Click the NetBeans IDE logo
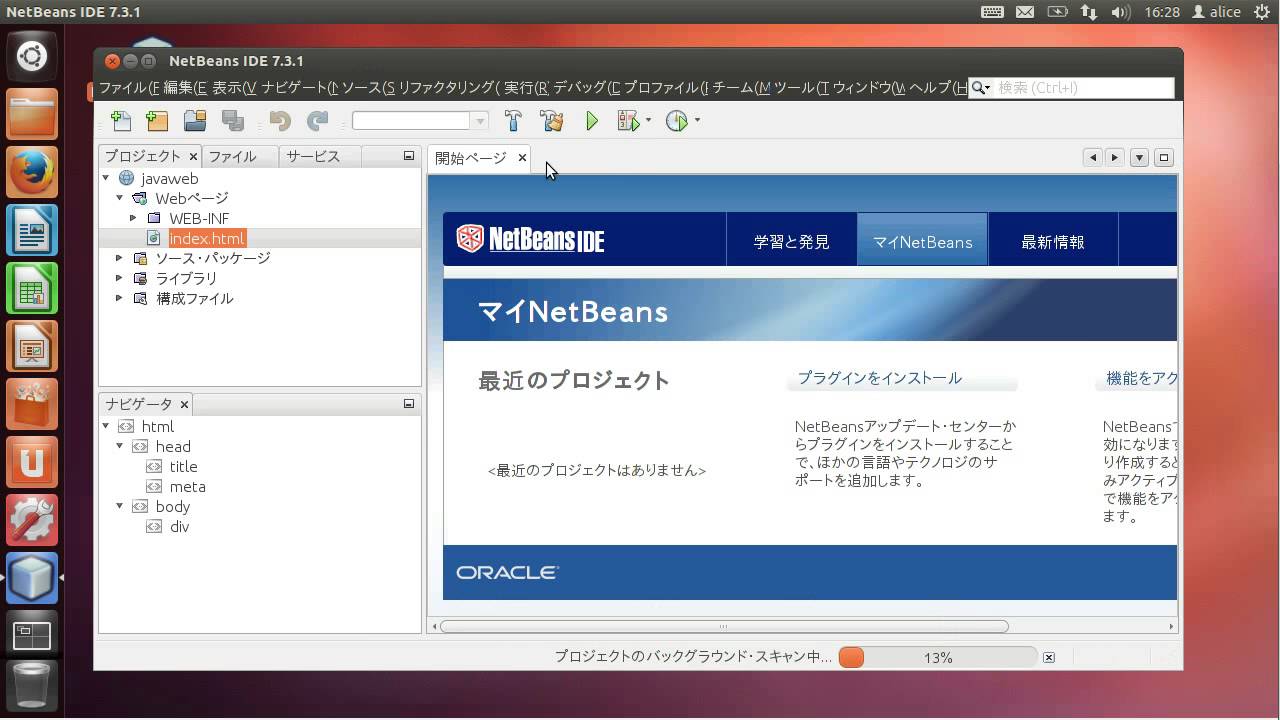 [x=530, y=239]
